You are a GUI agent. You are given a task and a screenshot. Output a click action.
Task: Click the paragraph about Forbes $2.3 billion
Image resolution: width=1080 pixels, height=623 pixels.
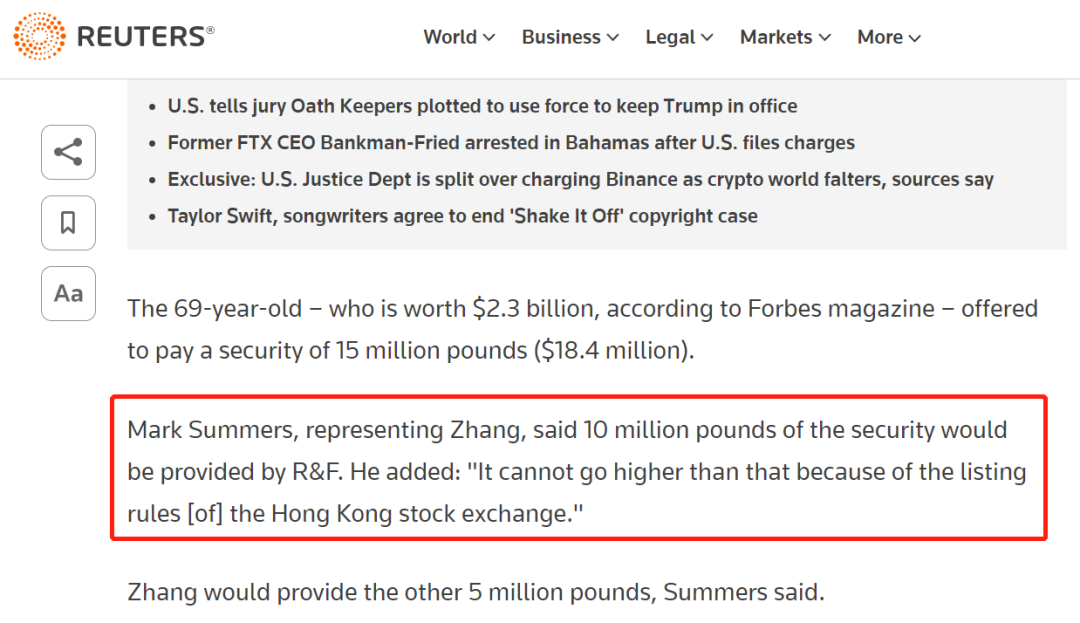coord(582,329)
